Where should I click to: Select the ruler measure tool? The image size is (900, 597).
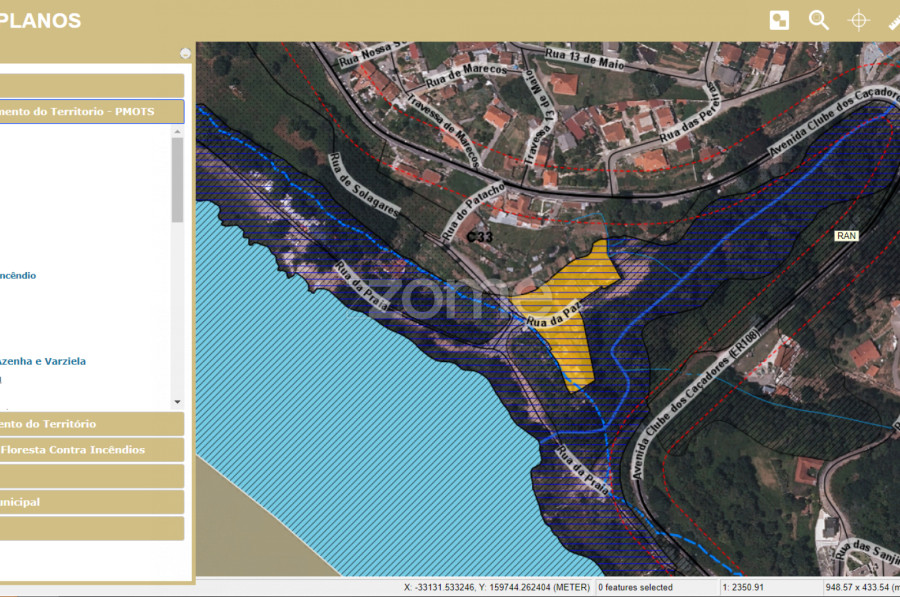click(892, 20)
